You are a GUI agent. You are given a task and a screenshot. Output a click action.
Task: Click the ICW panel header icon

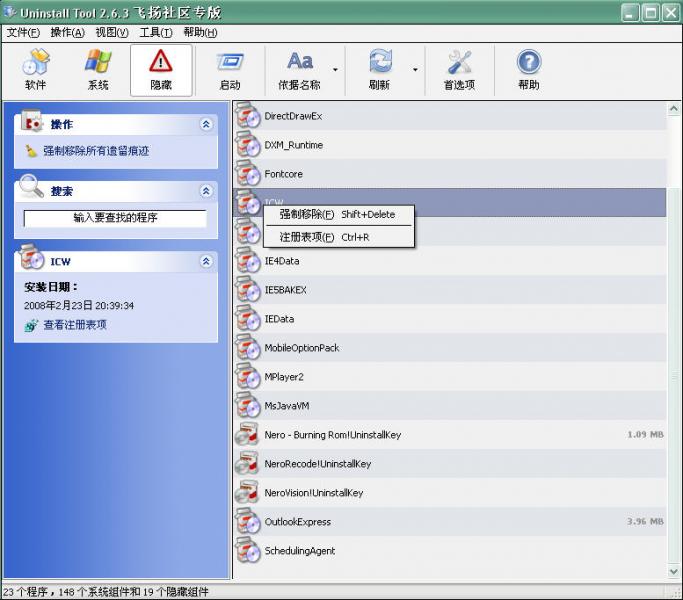[31, 257]
